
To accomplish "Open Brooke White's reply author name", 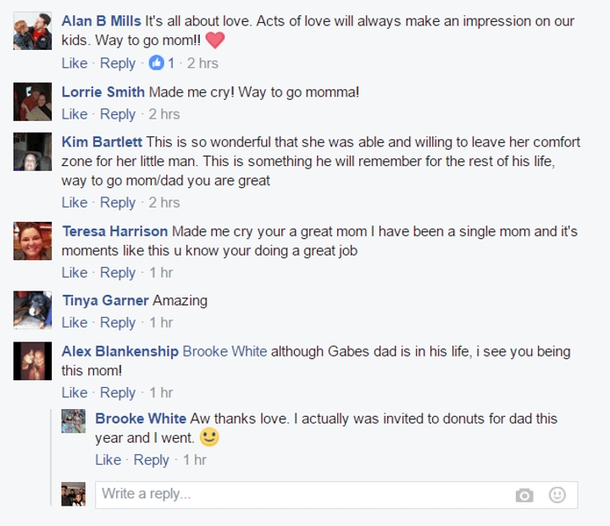I will pyautogui.click(x=141, y=418).
